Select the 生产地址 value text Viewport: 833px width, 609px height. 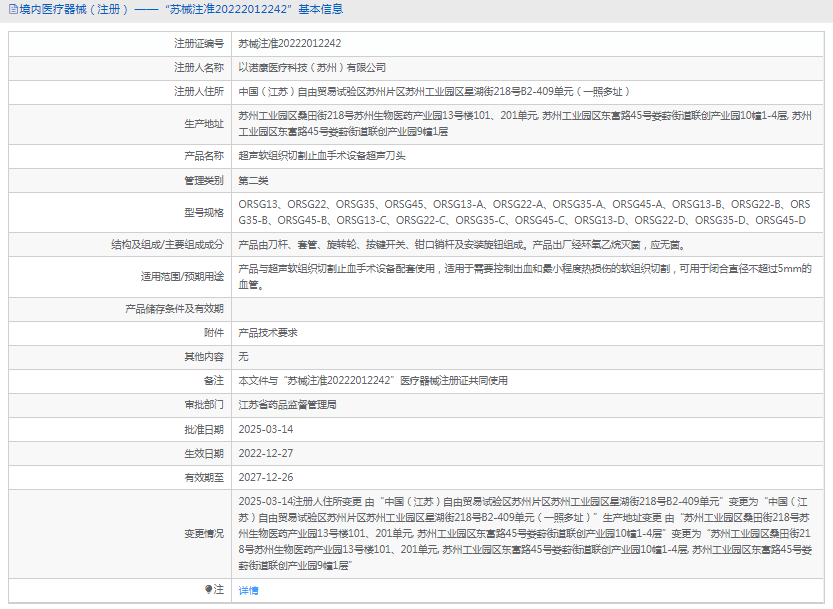[x=525, y=124]
